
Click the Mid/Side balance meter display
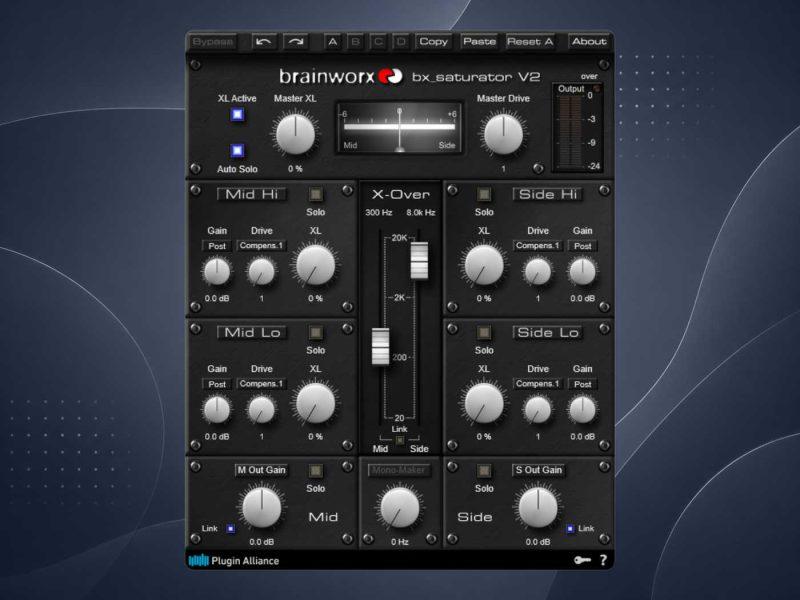click(399, 128)
